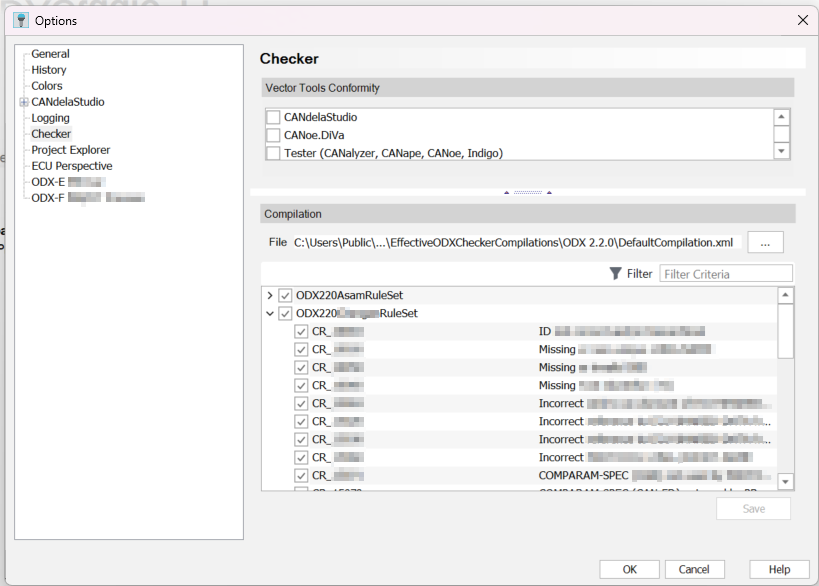Select the ODX-F tree entry
The width and height of the screenshot is (819, 586).
[x=88, y=198]
